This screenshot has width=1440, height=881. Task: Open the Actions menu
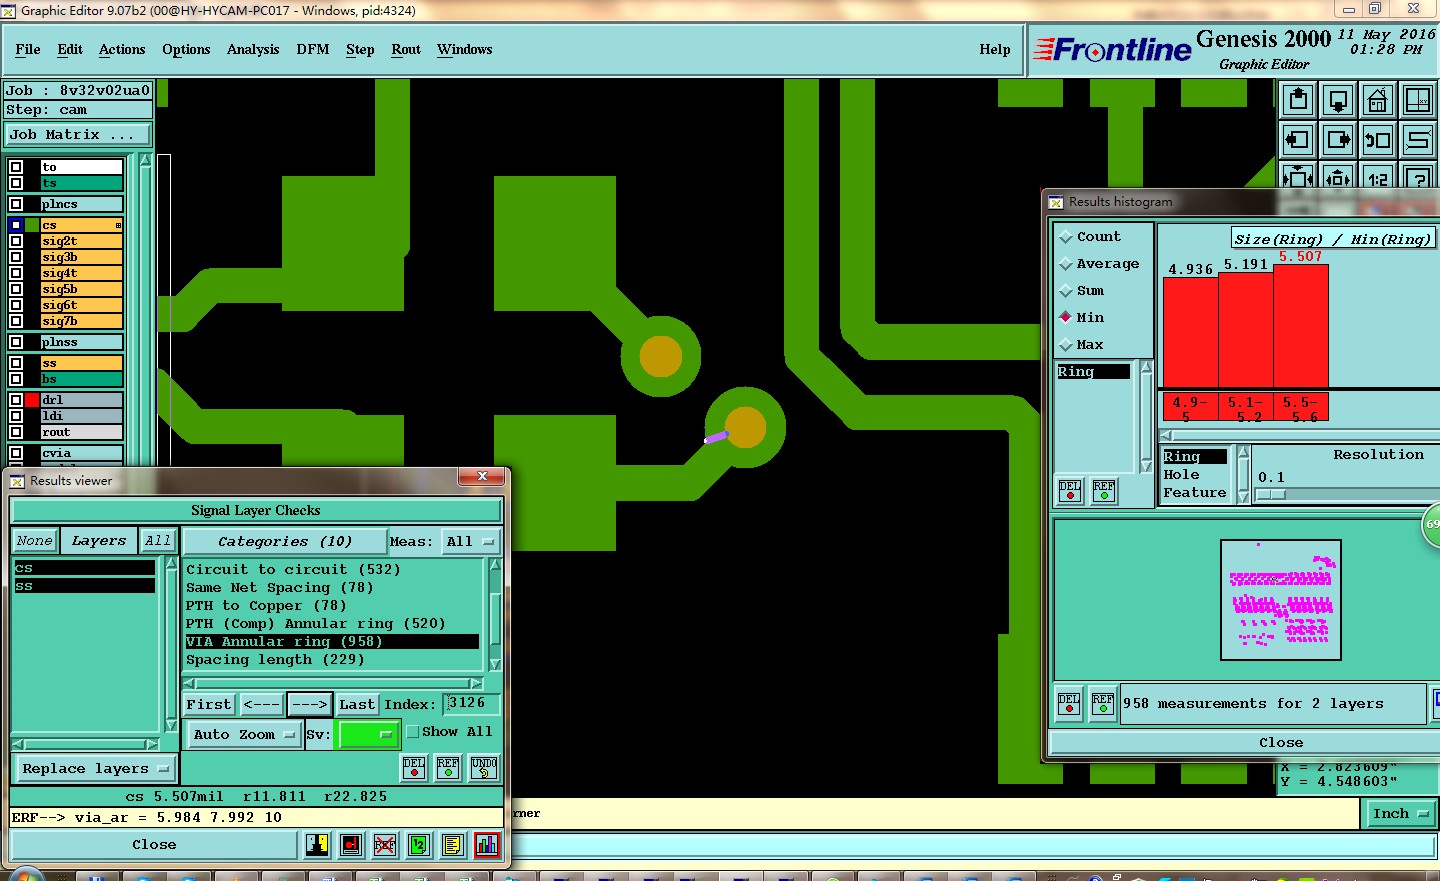pos(122,50)
